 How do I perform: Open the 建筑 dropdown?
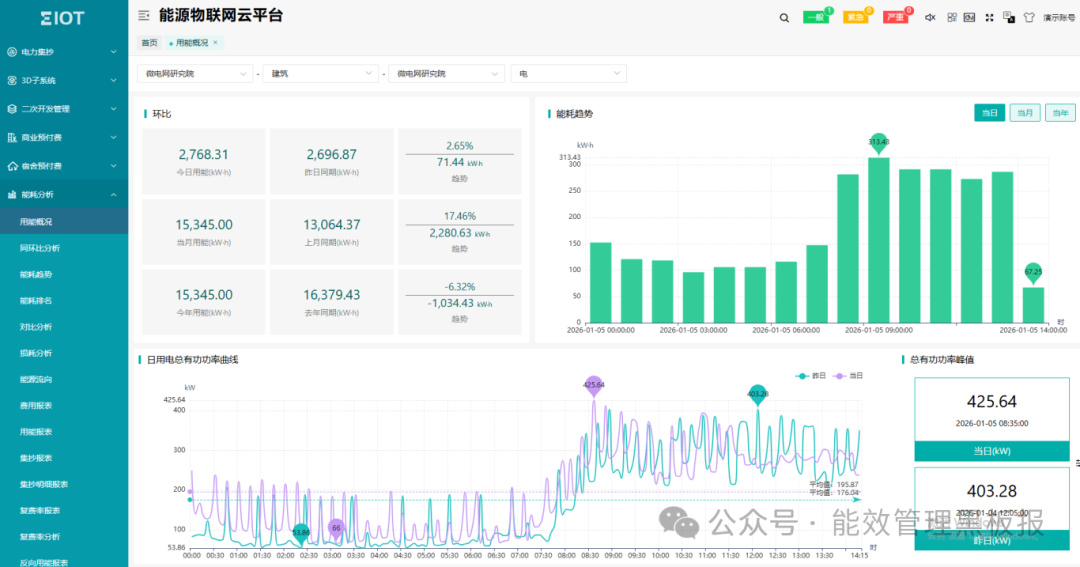point(320,74)
